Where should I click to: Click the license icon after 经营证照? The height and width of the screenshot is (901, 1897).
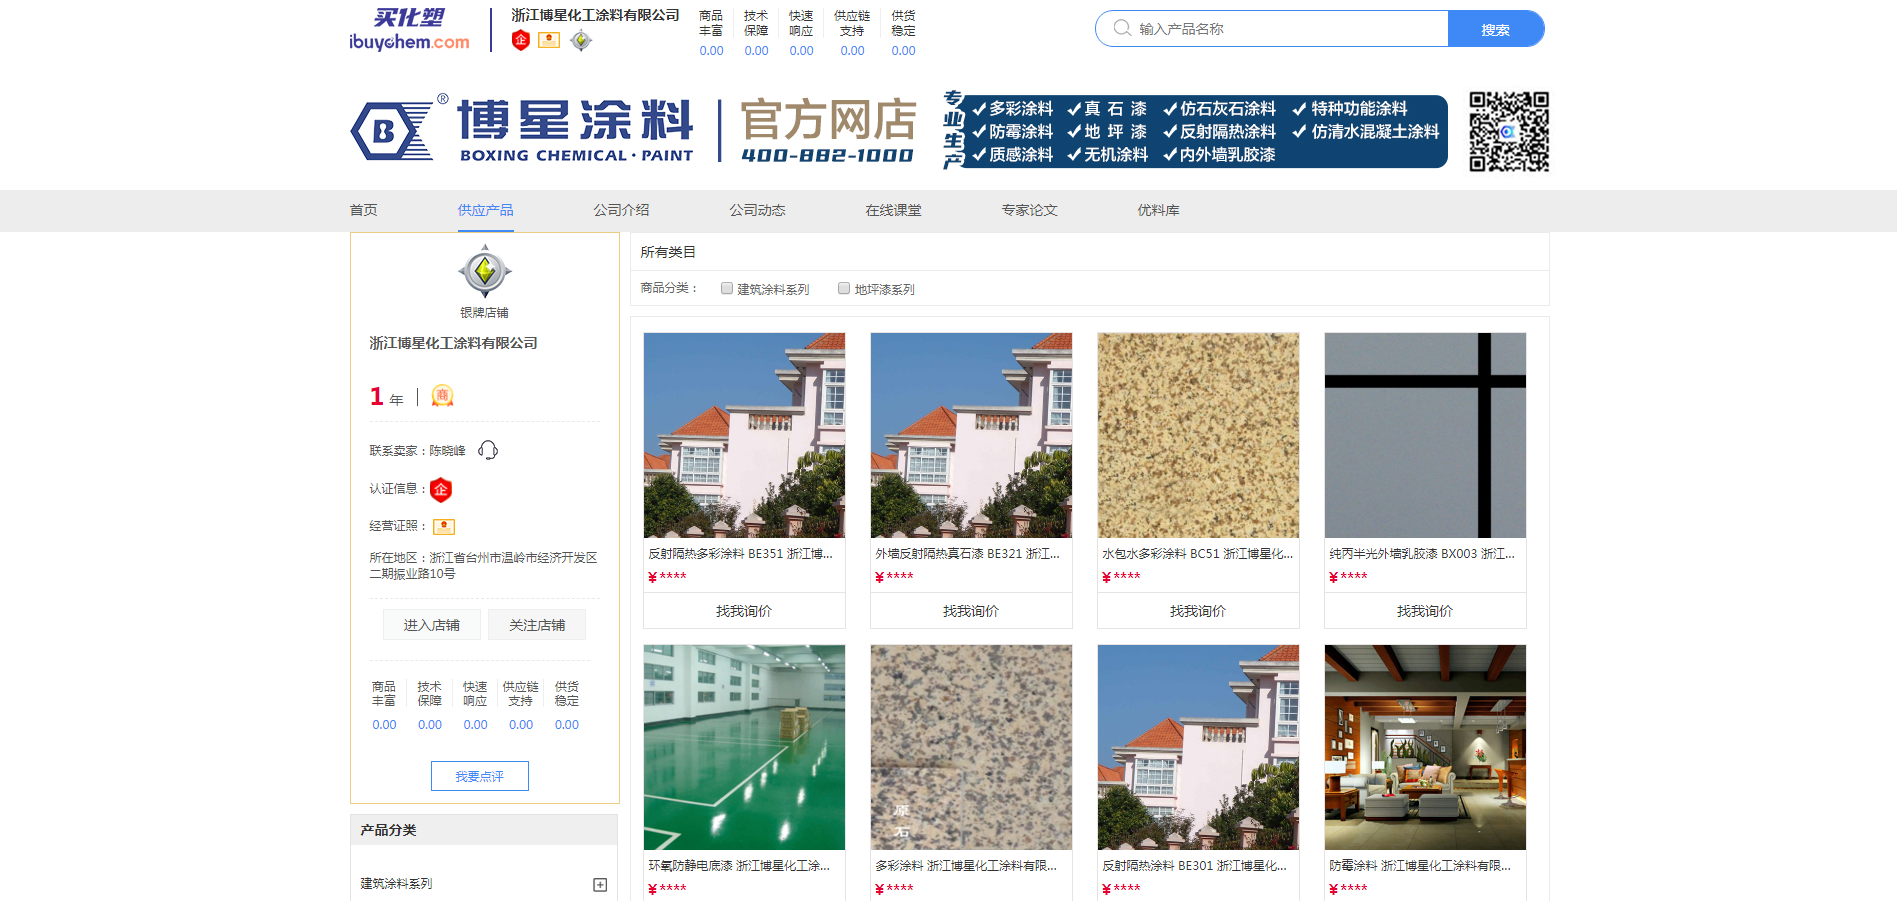444,527
